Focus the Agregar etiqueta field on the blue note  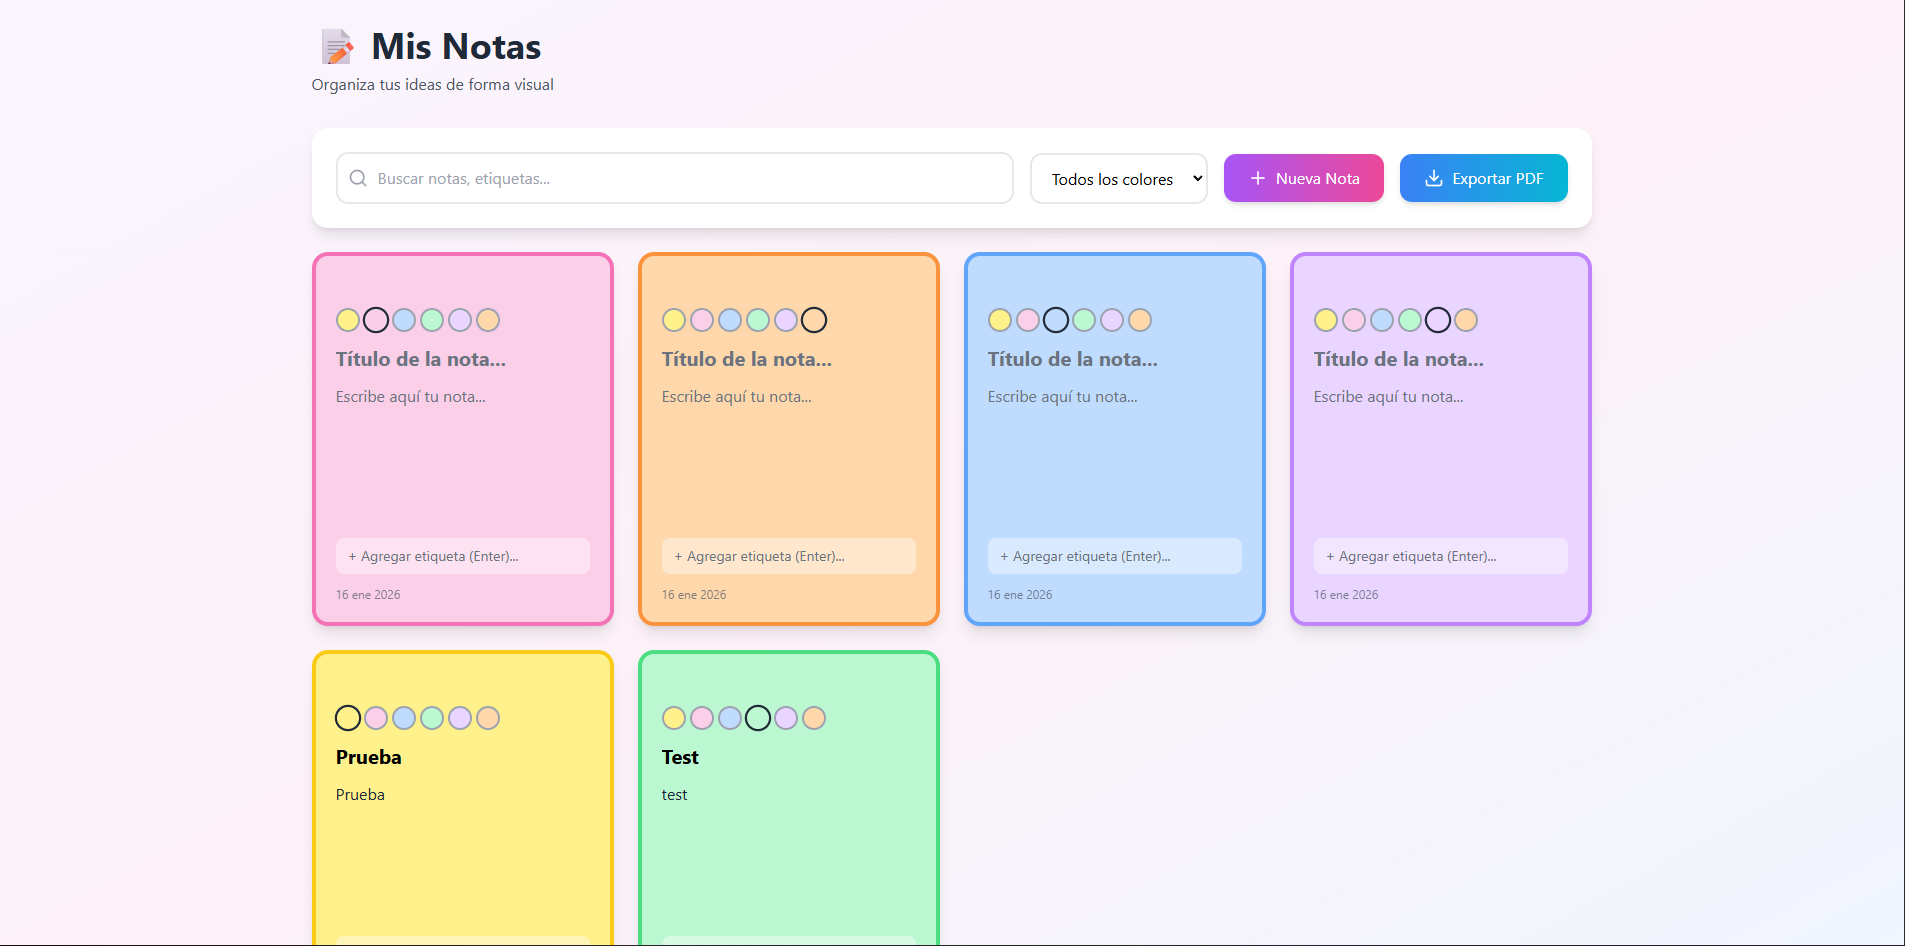[1115, 556]
